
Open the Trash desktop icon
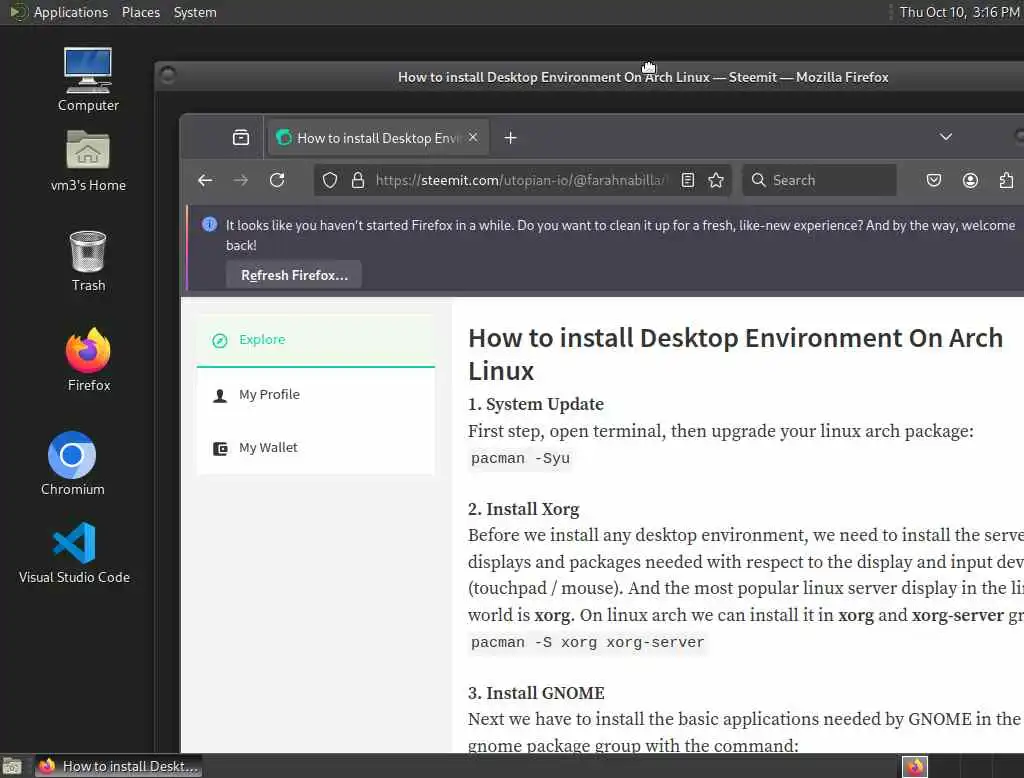(x=88, y=261)
